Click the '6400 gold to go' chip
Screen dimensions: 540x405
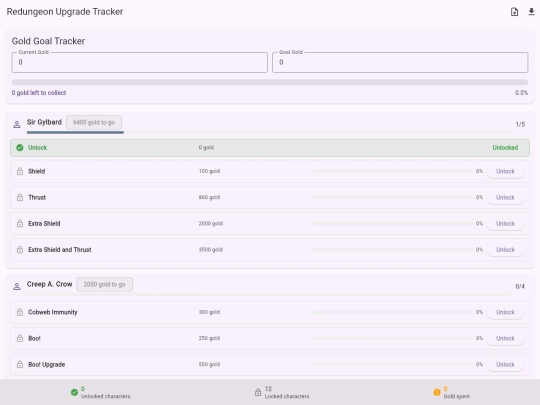(94, 122)
